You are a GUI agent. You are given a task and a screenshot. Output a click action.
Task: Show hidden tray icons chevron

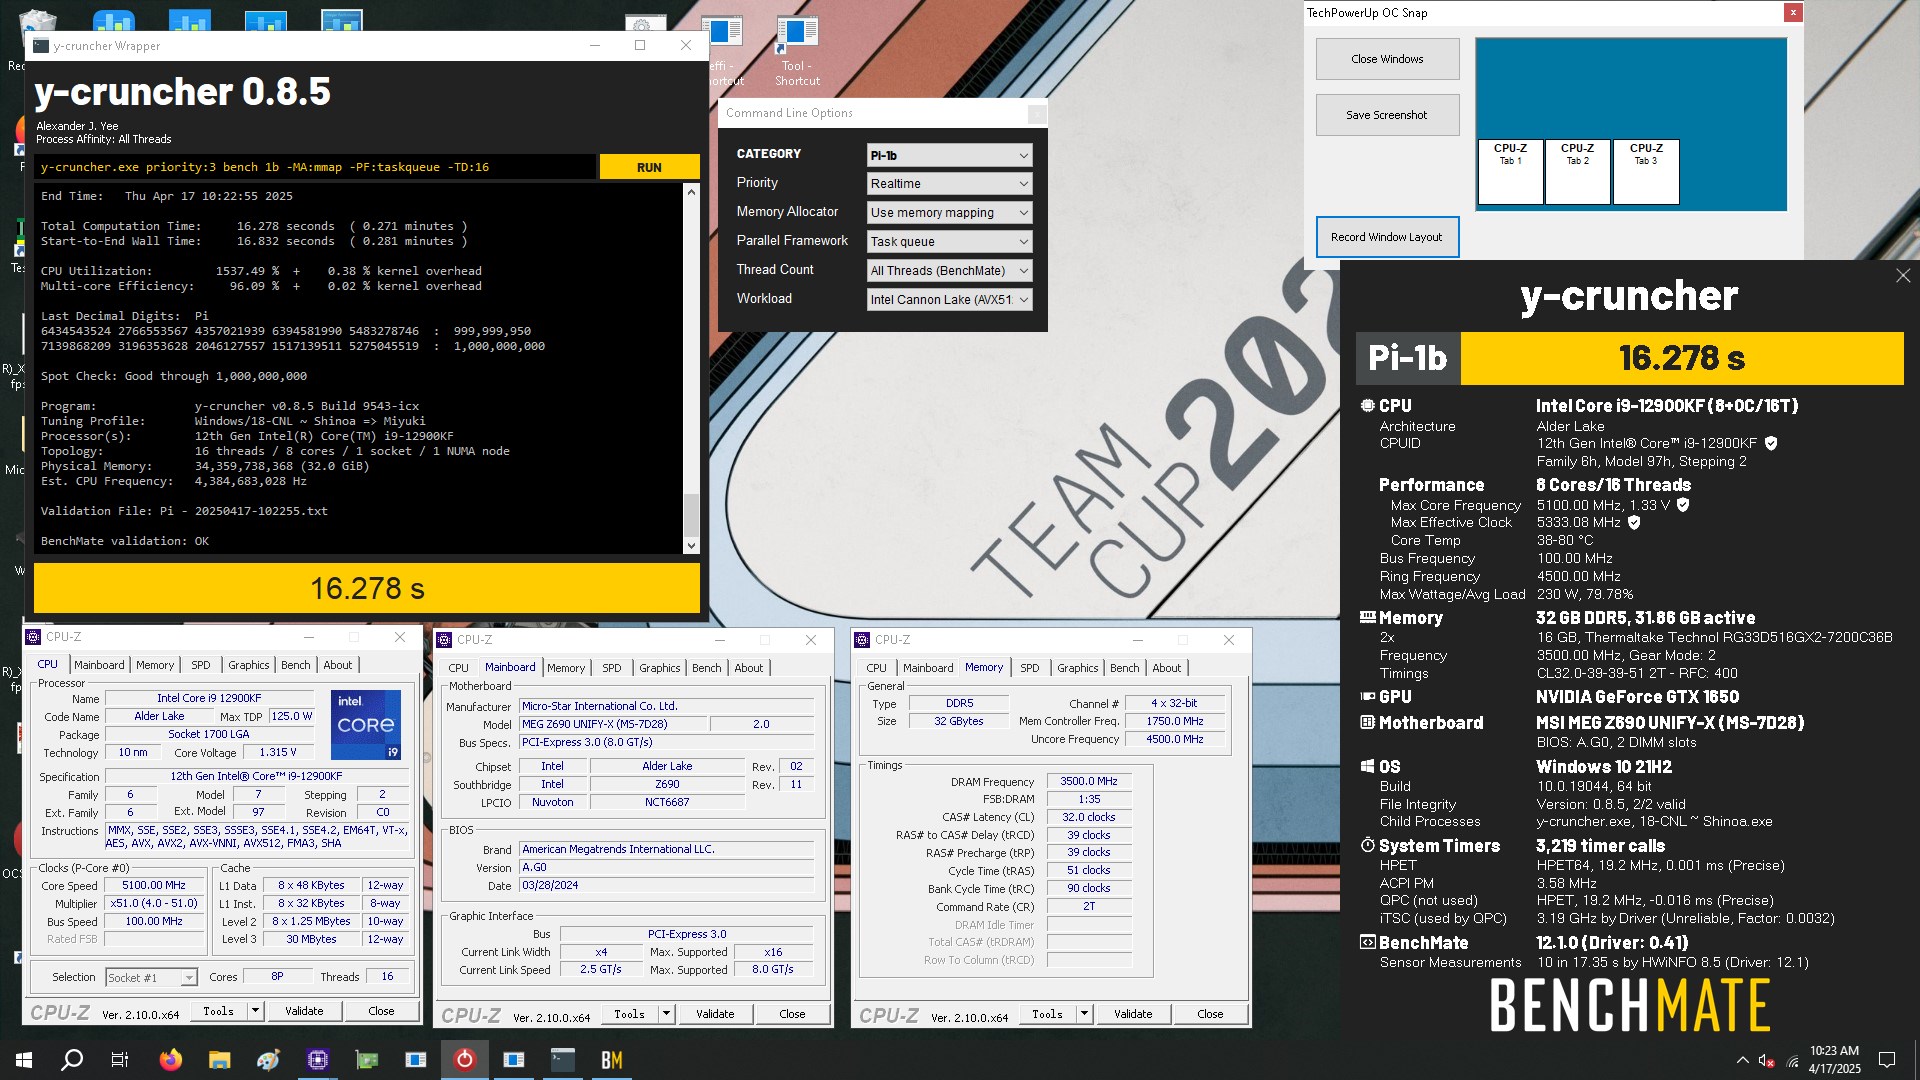tap(1742, 1060)
